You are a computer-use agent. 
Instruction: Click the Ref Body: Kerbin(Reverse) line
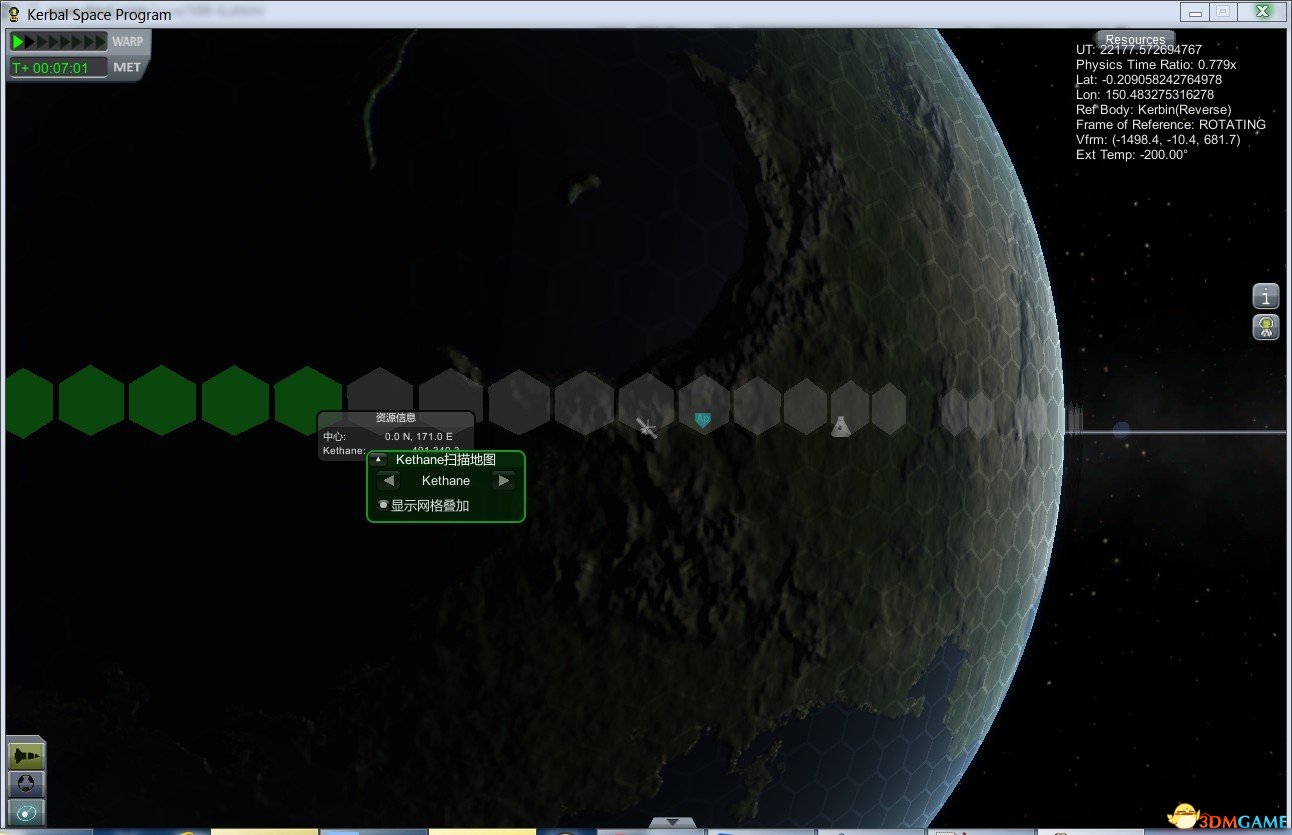click(1154, 110)
